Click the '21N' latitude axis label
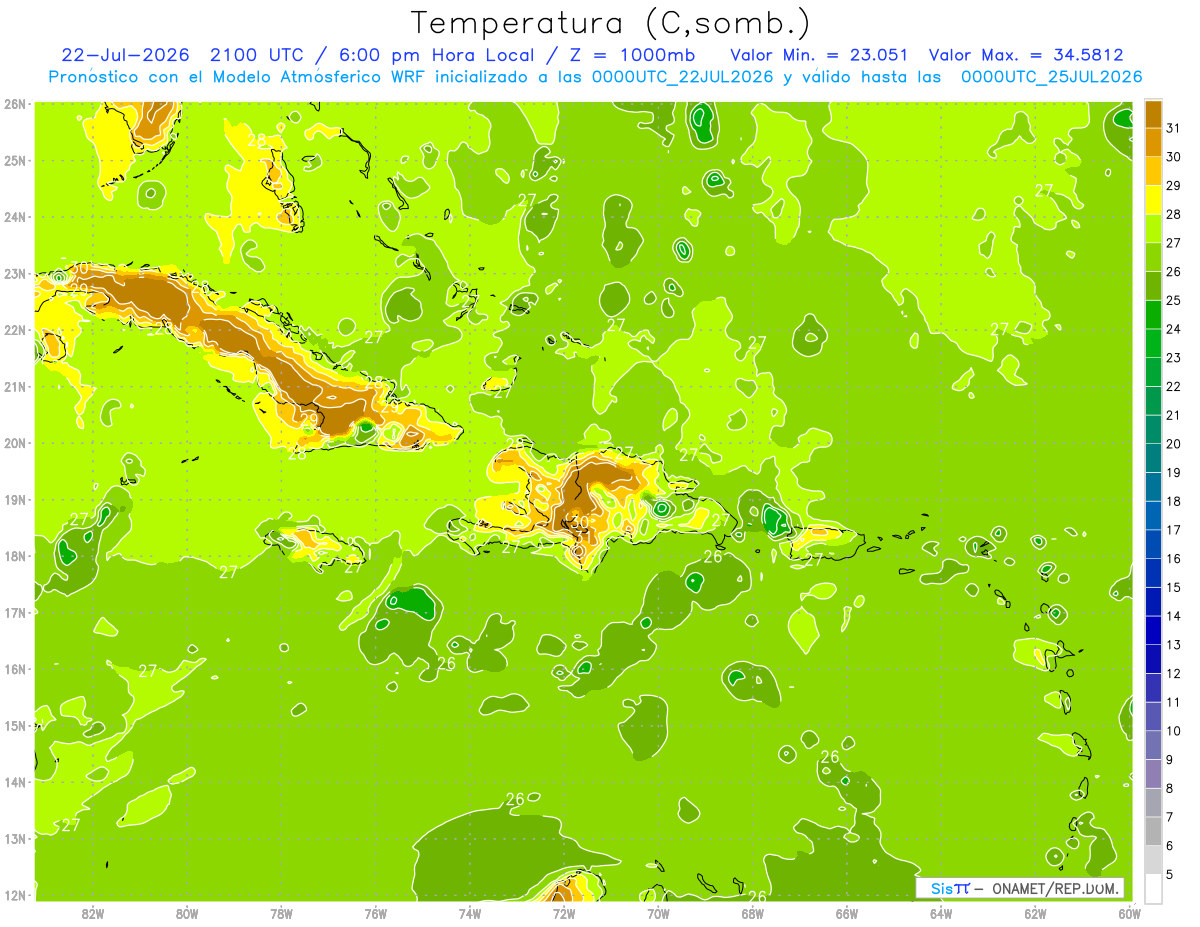Viewport: 1200px width, 927px height. 15,386
